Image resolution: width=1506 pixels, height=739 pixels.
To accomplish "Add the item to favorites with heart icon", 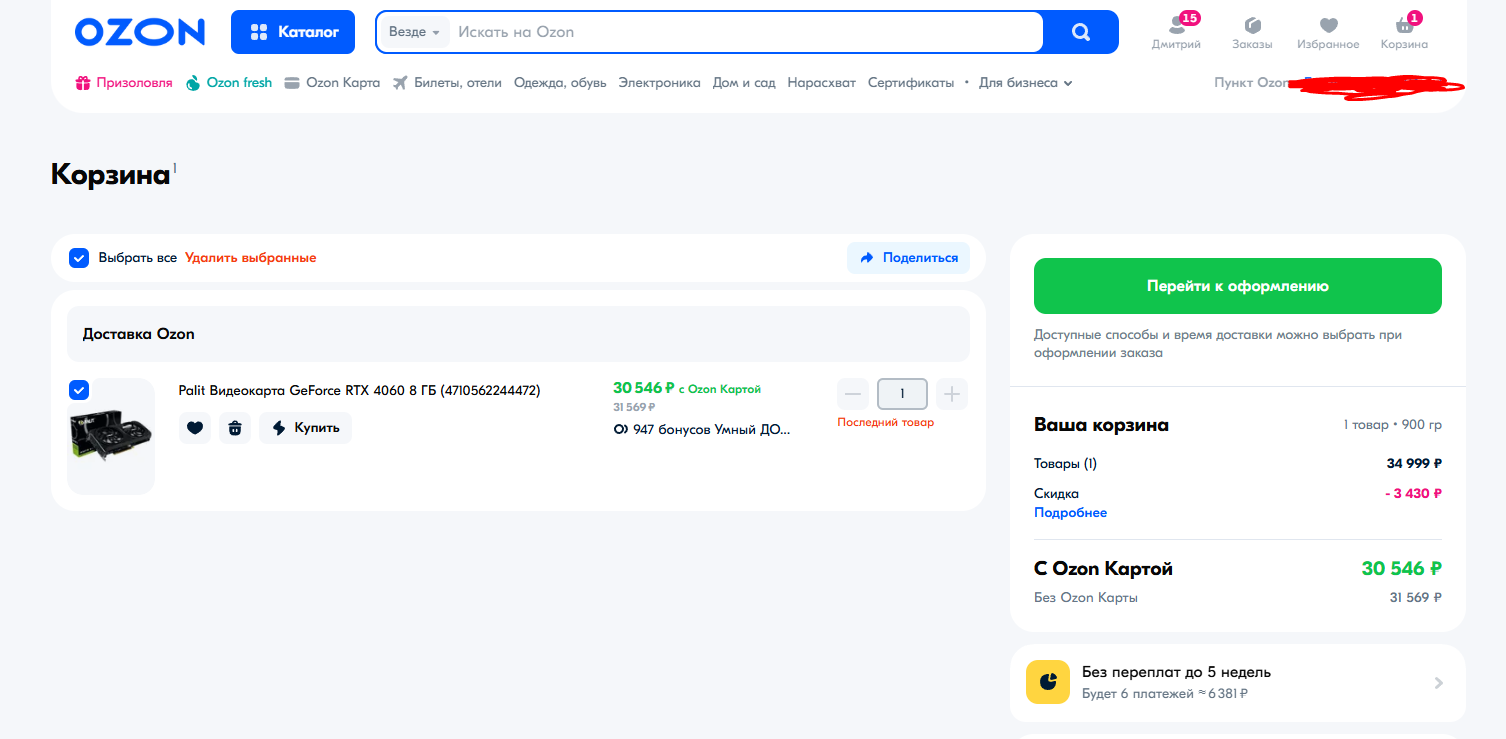I will 195,428.
